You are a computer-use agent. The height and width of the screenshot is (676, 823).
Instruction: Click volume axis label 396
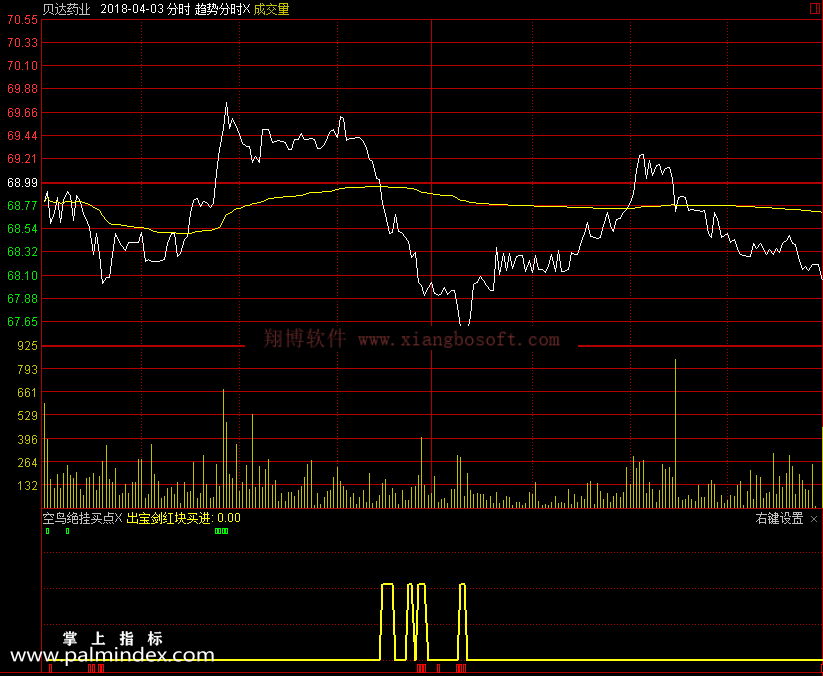(27, 439)
